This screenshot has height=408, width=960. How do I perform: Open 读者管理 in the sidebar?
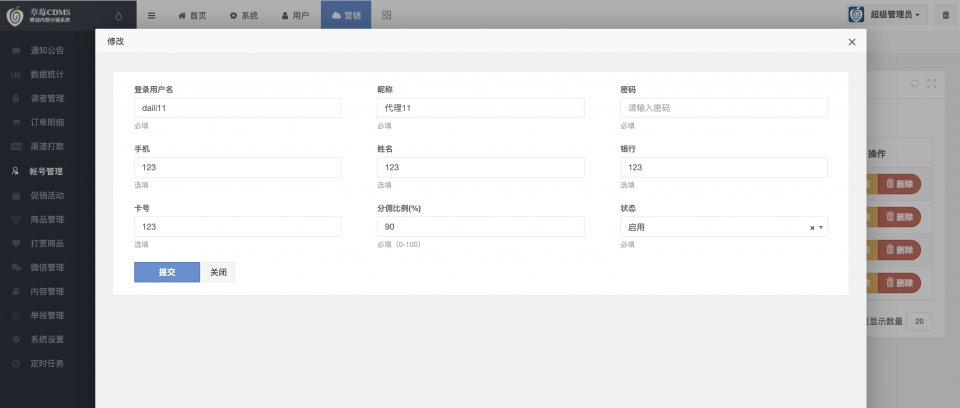pos(47,98)
